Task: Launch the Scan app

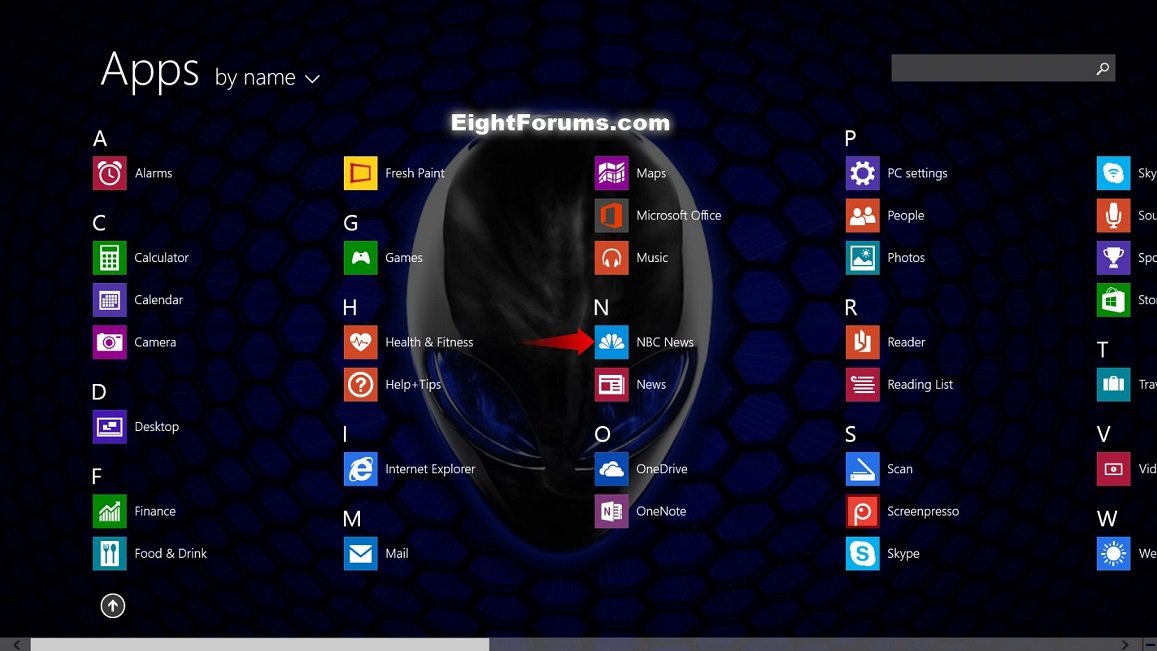Action: pos(863,469)
